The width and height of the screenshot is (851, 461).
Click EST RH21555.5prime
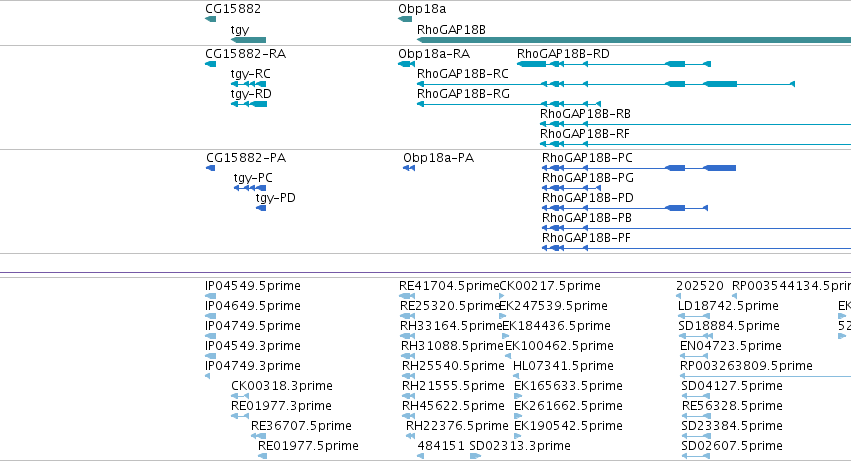click(453, 387)
